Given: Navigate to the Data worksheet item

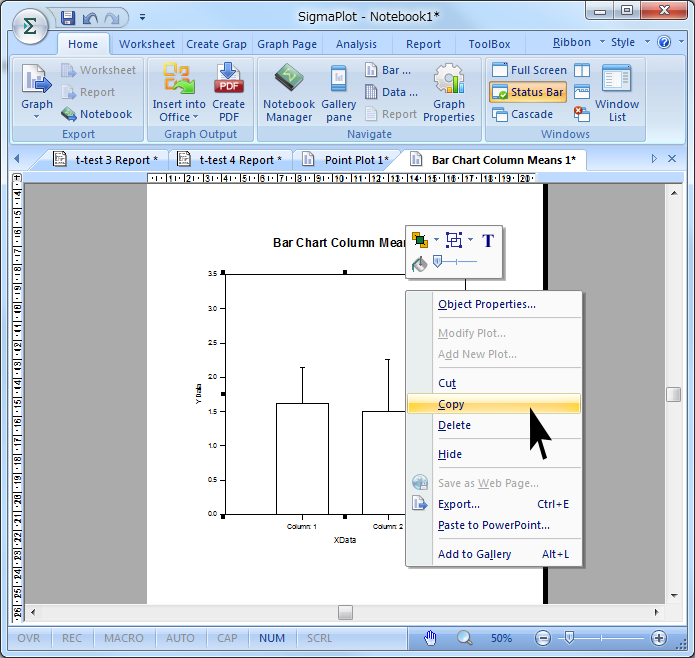Looking at the screenshot, I should pos(391,92).
